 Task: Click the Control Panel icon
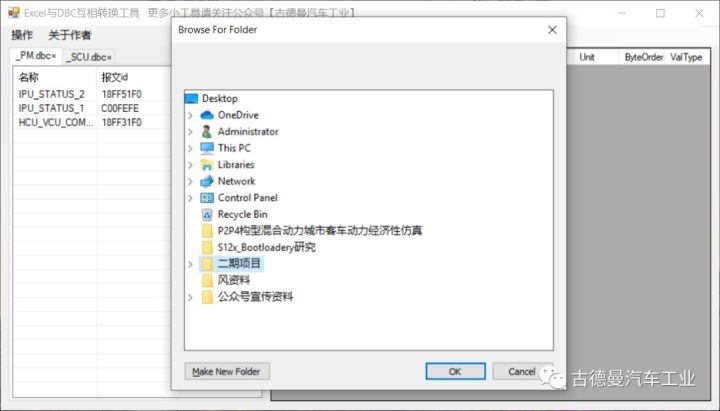pyautogui.click(x=207, y=197)
